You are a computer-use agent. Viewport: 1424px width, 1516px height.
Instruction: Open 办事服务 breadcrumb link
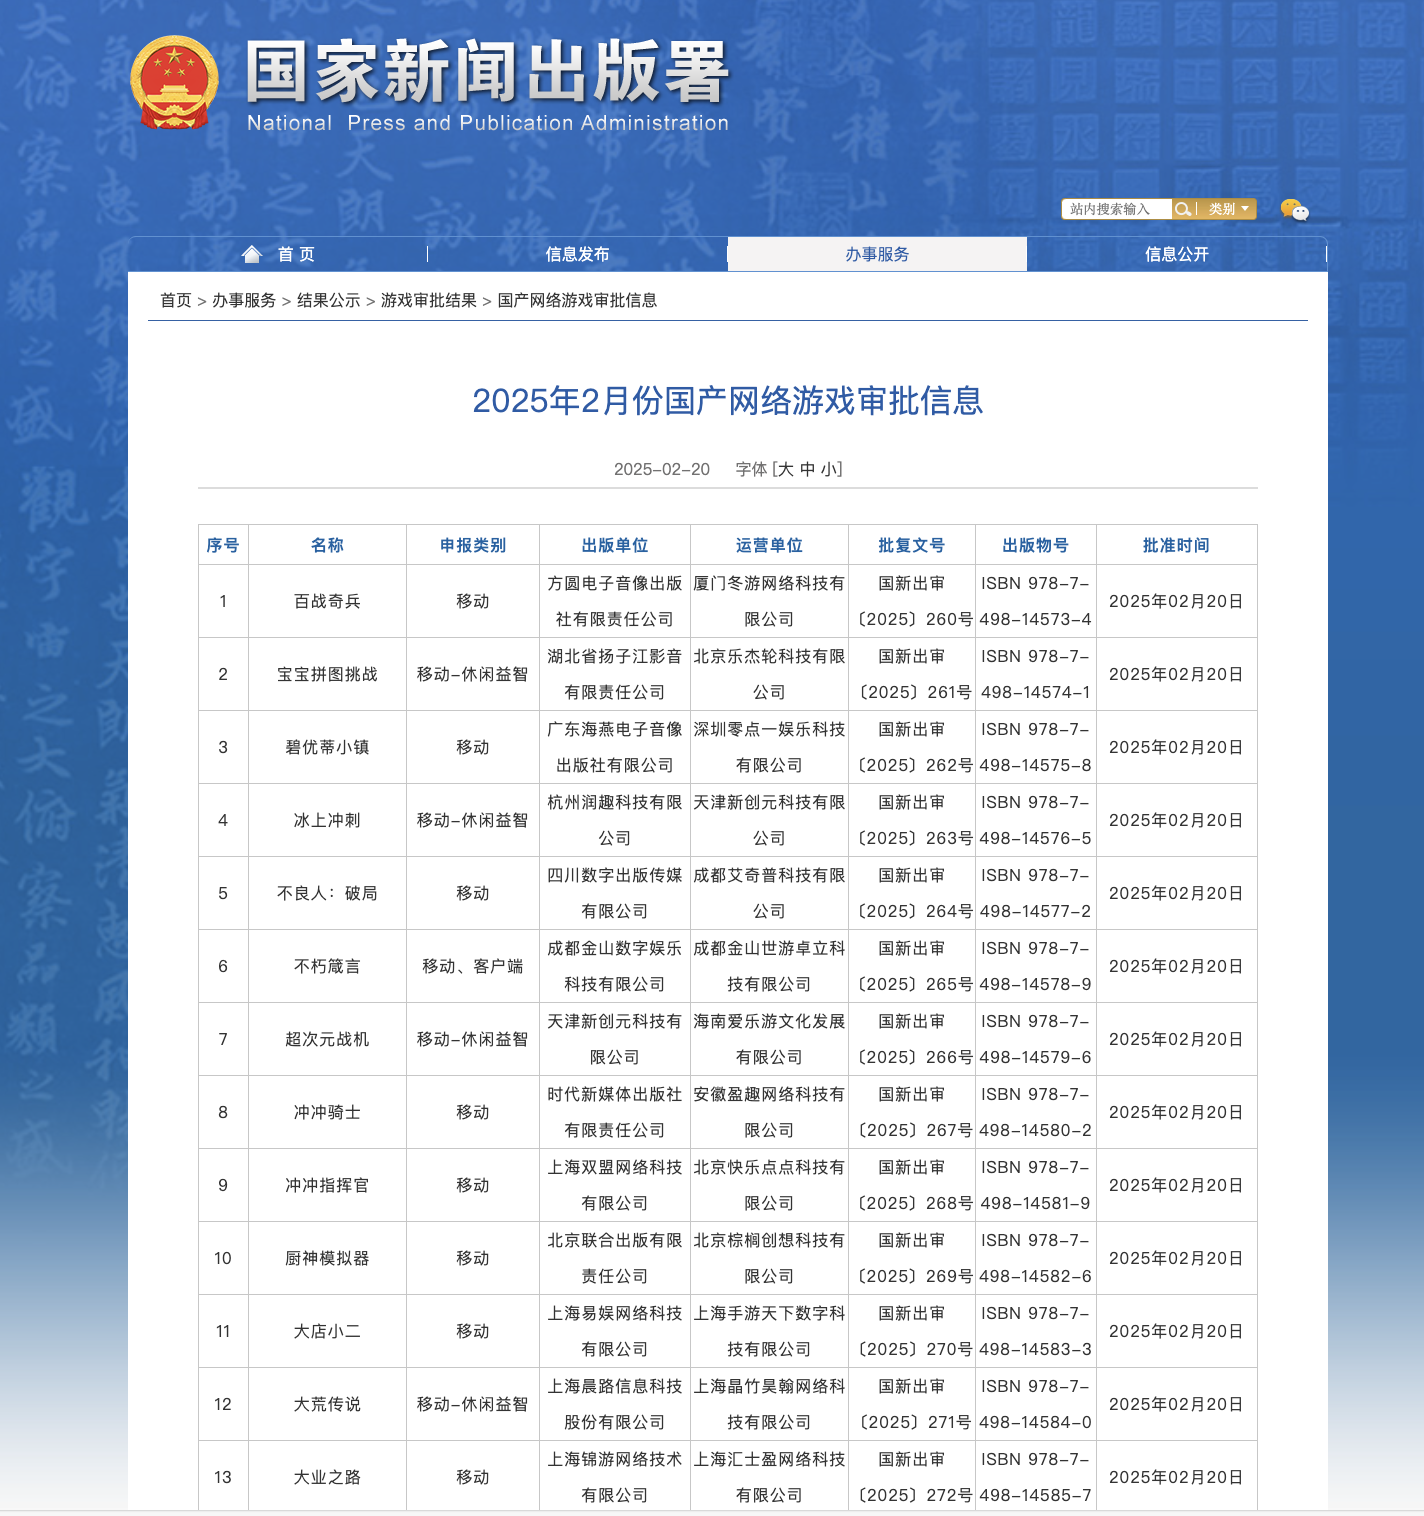tap(244, 300)
